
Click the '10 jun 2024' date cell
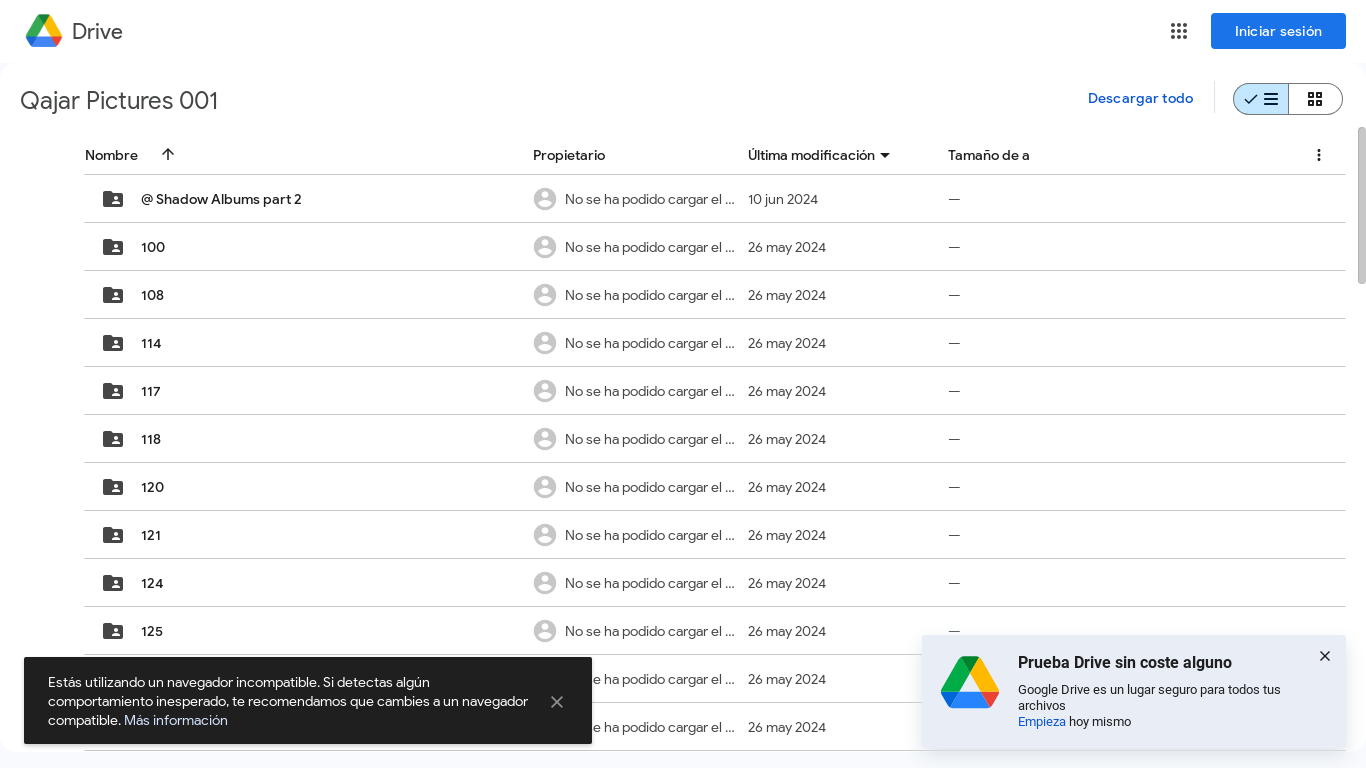click(783, 199)
